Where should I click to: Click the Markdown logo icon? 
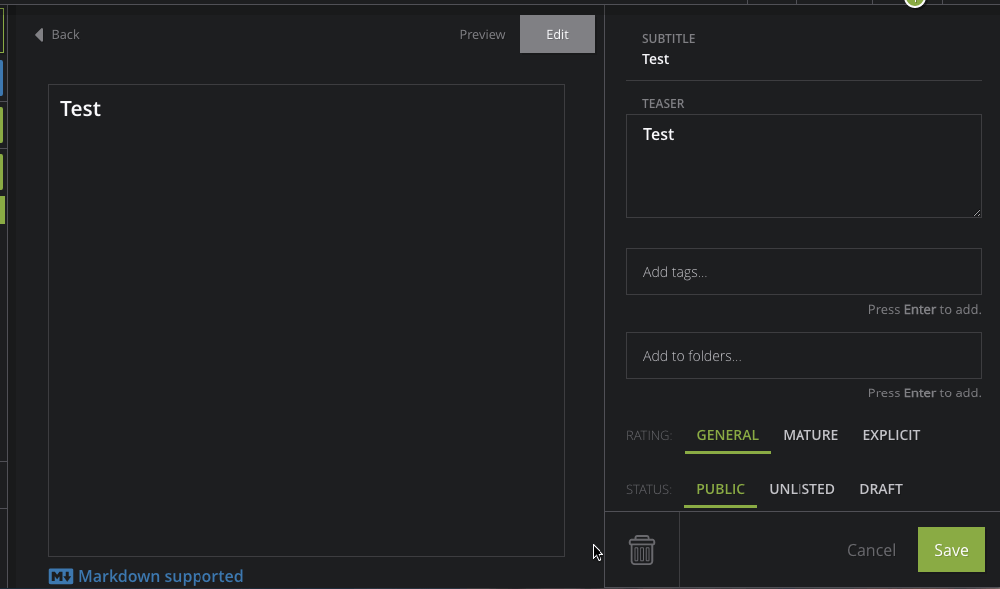pos(61,577)
